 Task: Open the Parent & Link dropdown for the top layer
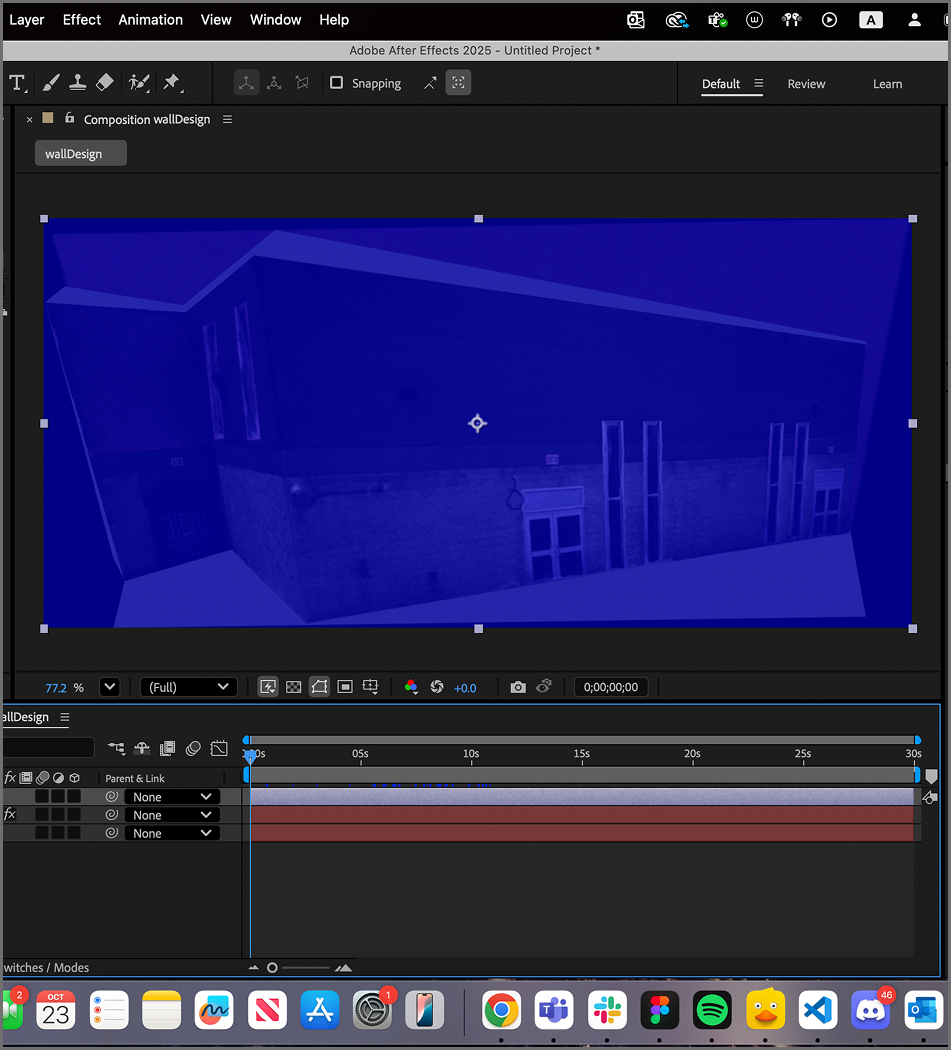point(172,796)
